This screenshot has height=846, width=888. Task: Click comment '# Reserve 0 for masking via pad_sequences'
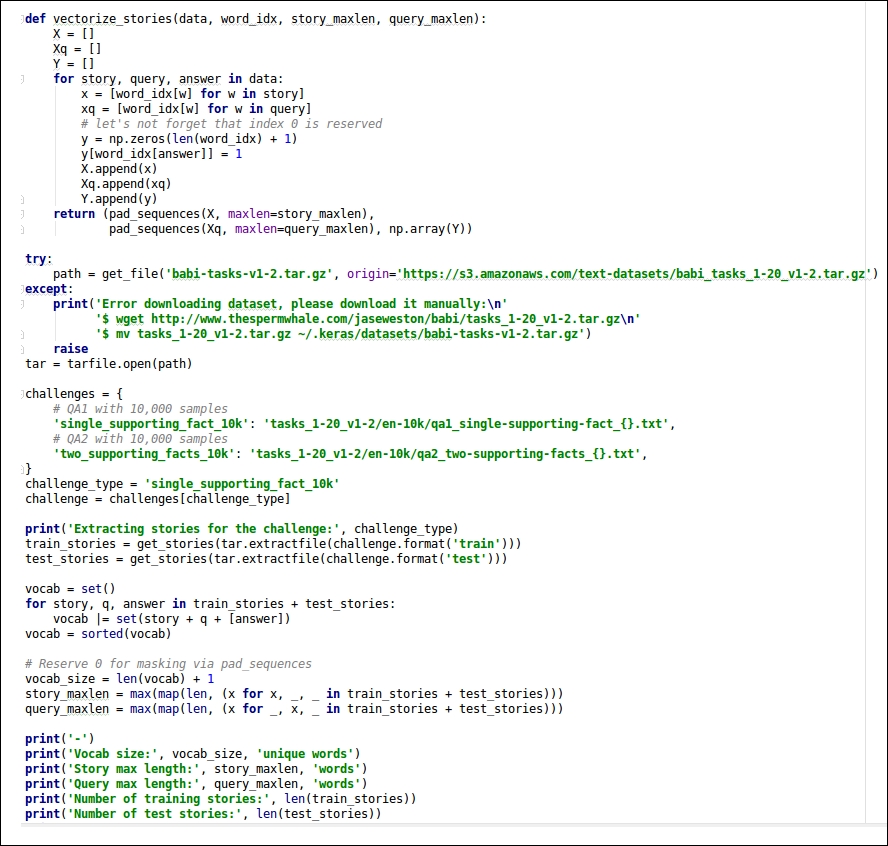pos(168,664)
